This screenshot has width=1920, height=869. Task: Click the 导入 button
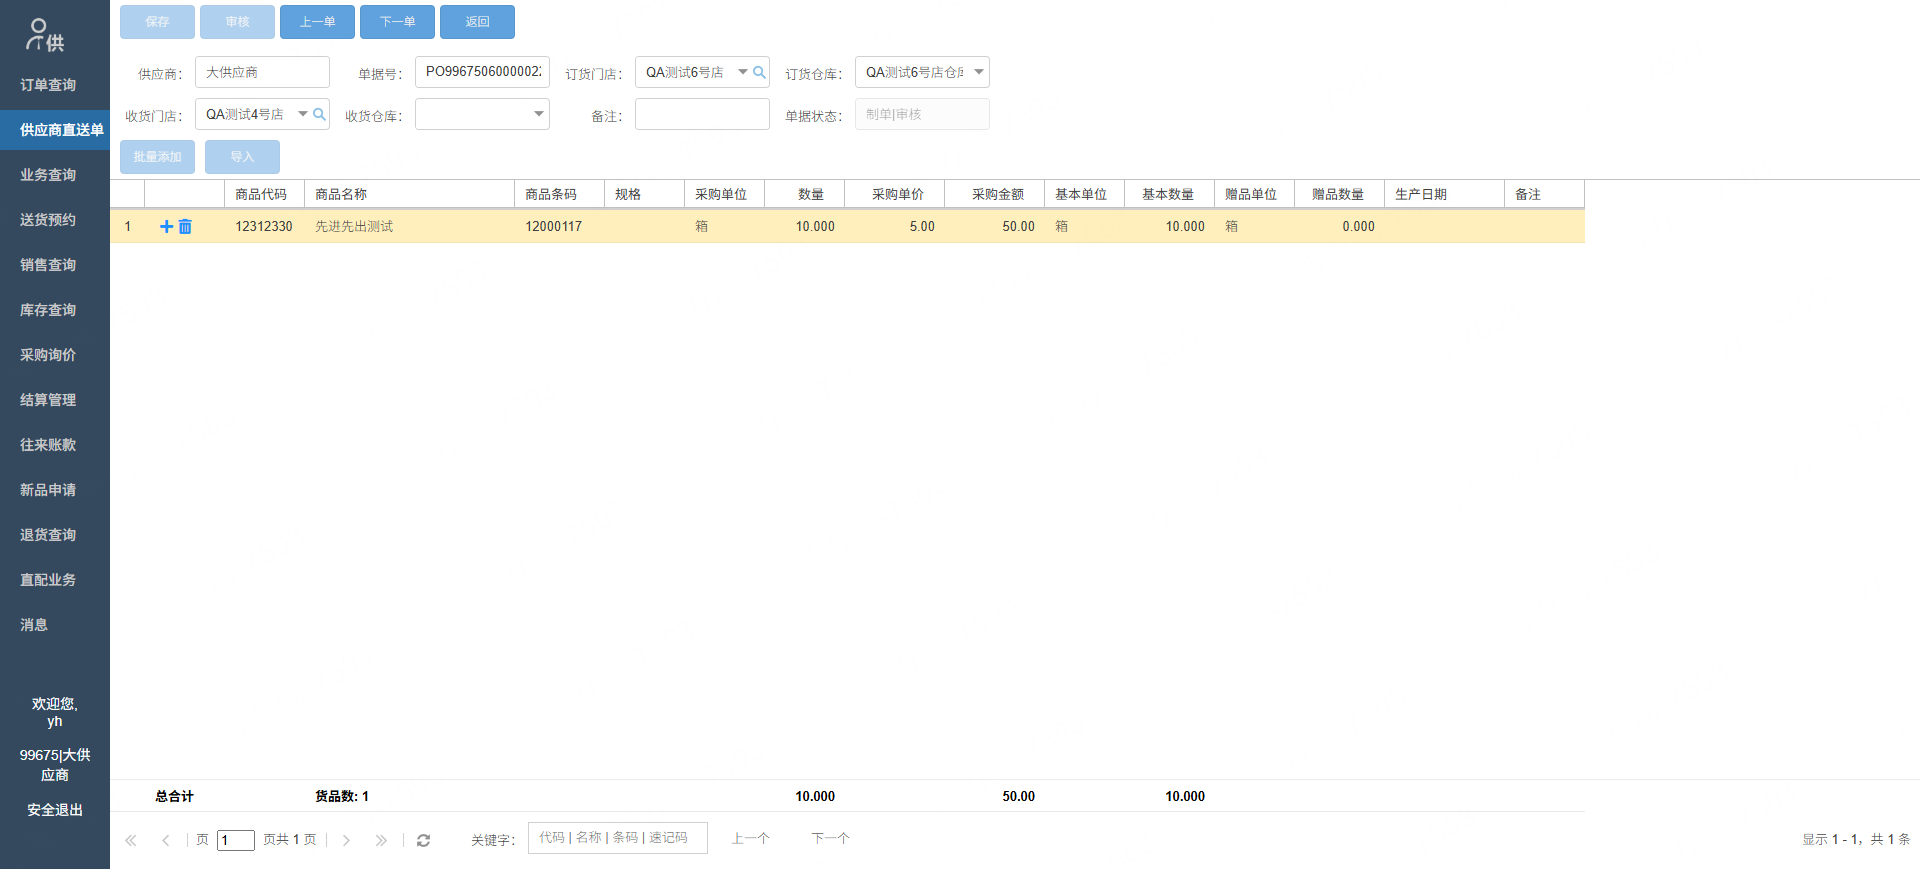coord(242,157)
